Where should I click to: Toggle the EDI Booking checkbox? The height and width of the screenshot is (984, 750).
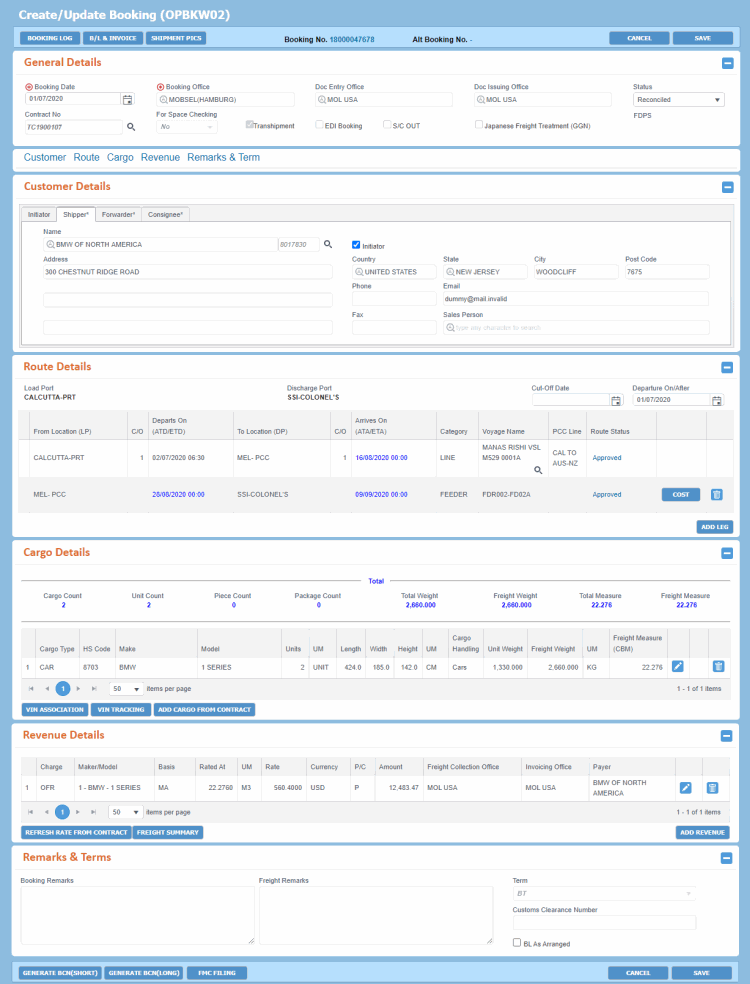click(319, 126)
